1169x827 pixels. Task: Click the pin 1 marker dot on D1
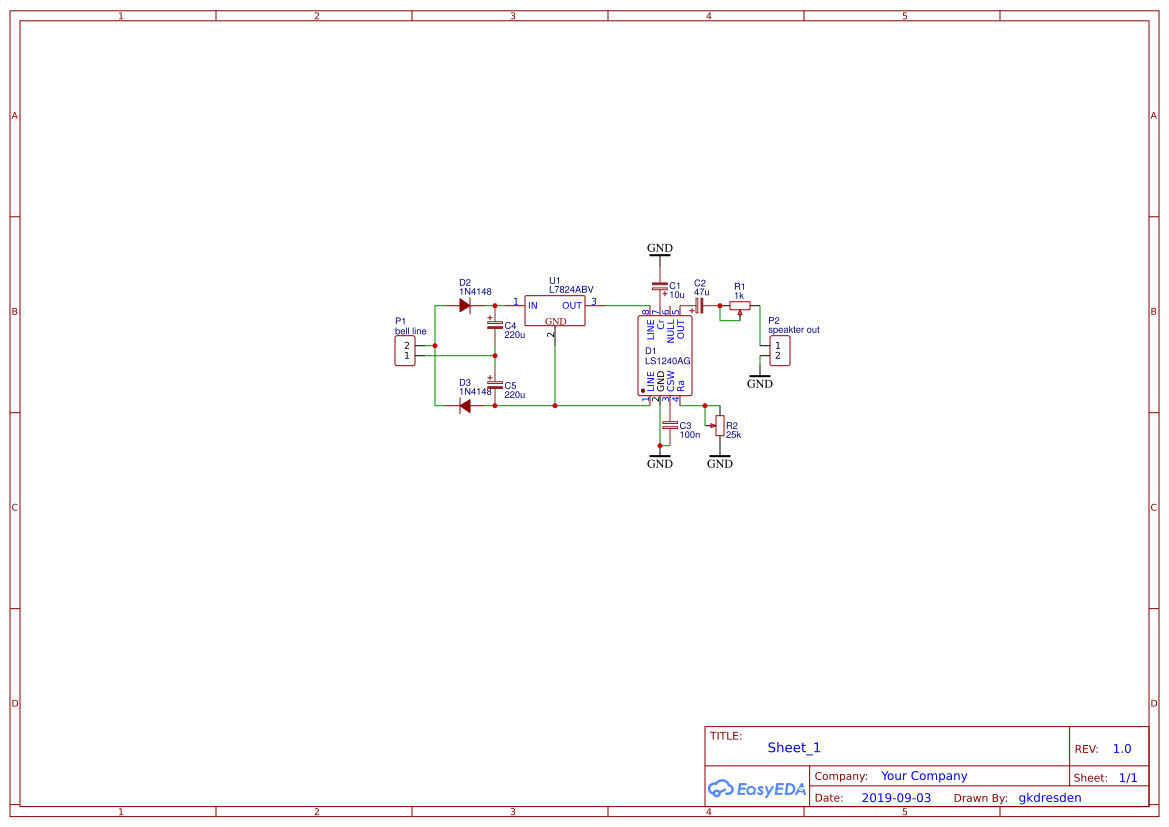[x=643, y=391]
